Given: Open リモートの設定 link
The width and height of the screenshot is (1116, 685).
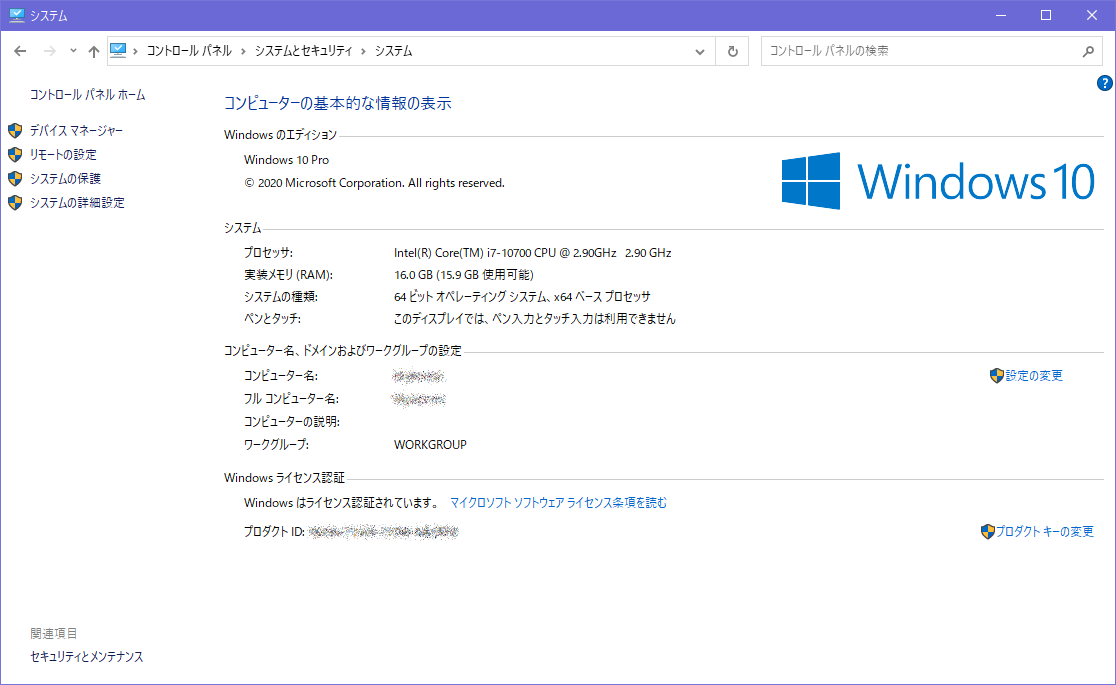Looking at the screenshot, I should pos(63,155).
